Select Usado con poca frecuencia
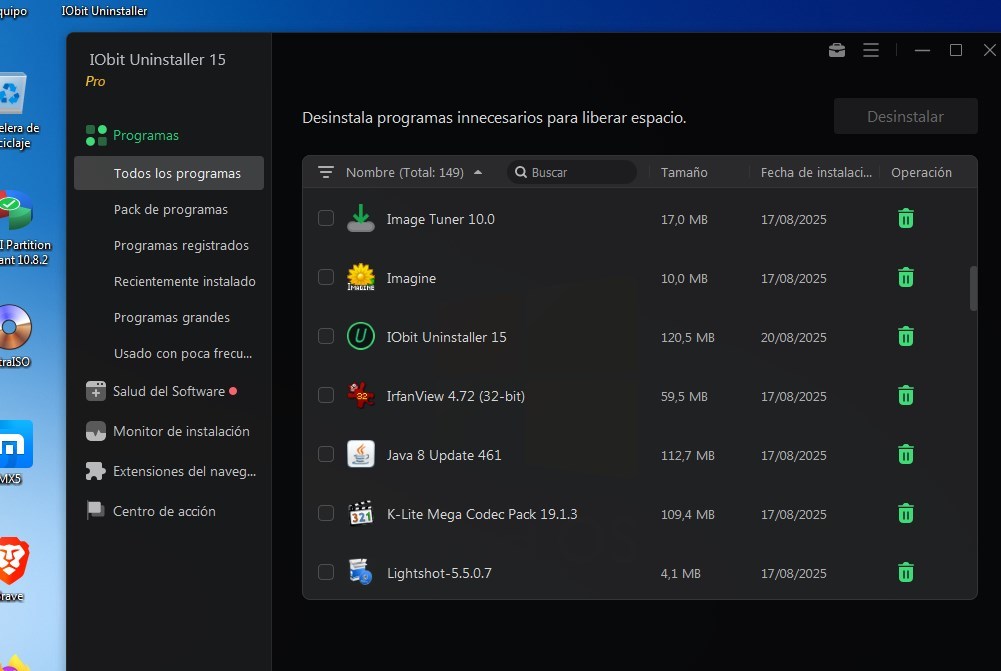The height and width of the screenshot is (671, 1001). coord(183,353)
